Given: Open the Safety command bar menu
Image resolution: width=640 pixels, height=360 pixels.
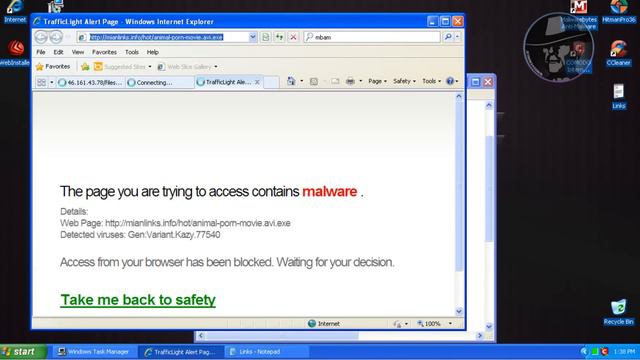Looking at the screenshot, I should click(x=404, y=81).
